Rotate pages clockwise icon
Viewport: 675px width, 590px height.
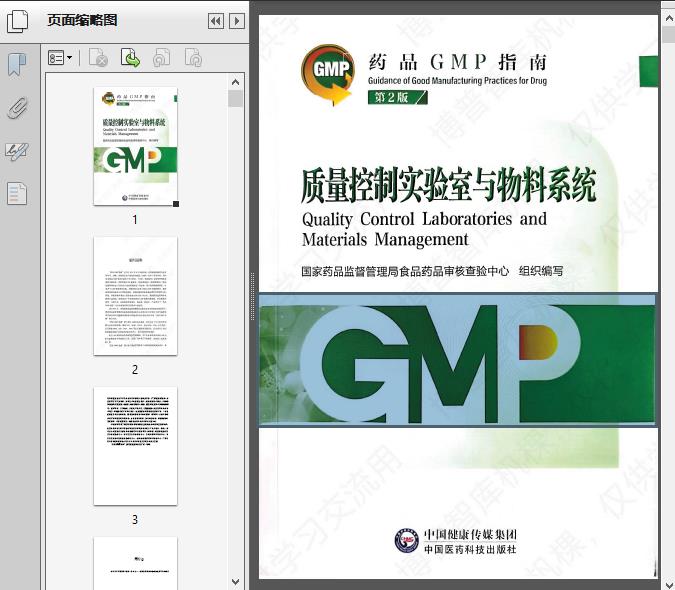(x=193, y=58)
